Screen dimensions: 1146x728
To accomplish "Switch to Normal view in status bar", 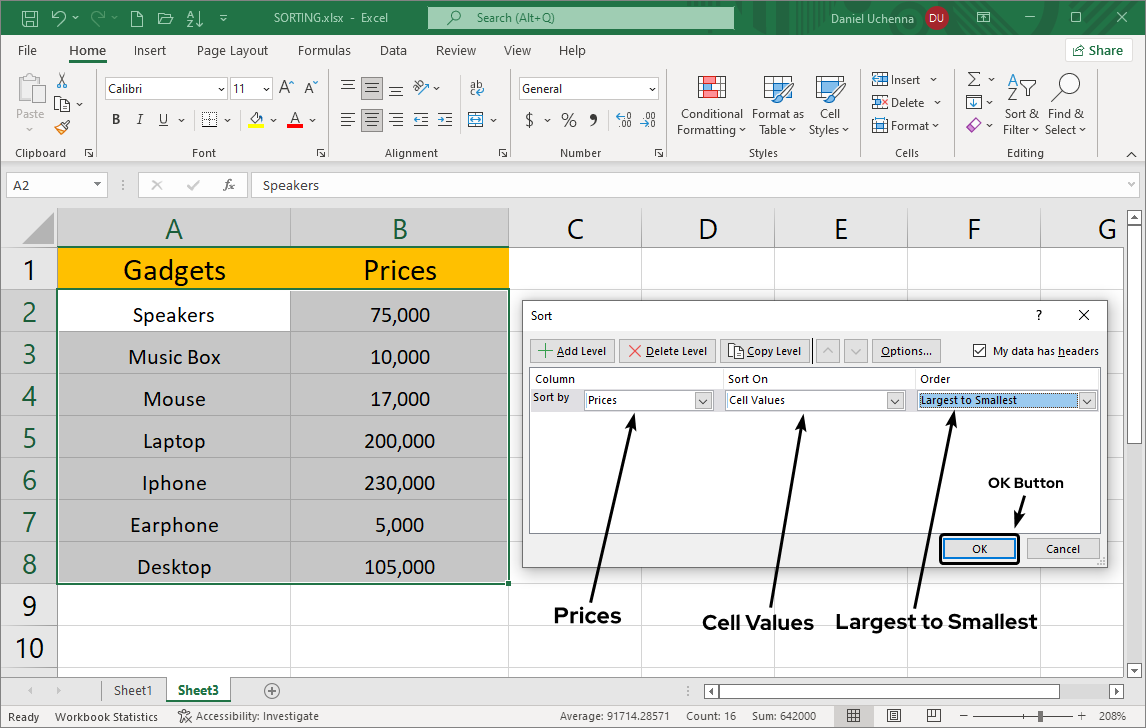I will (x=853, y=716).
